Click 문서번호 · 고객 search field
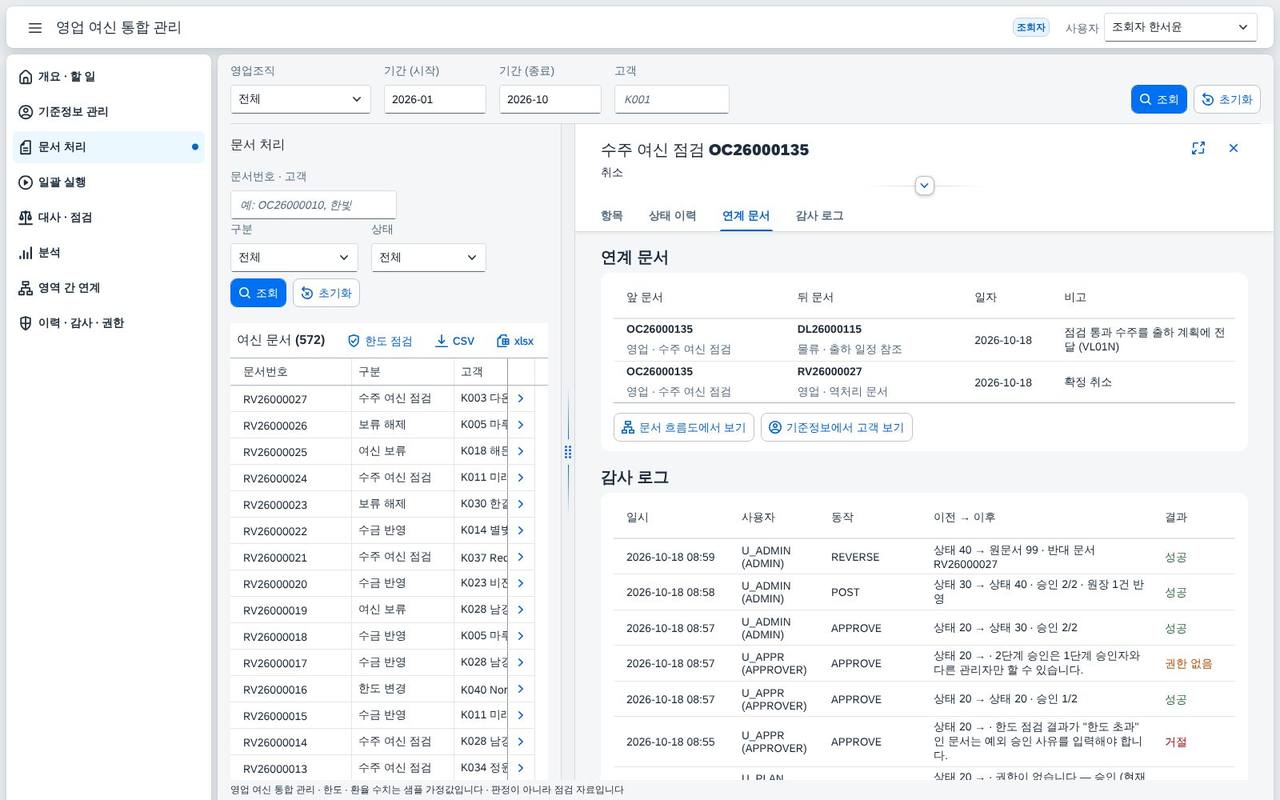This screenshot has height=800, width=1280. tap(313, 205)
